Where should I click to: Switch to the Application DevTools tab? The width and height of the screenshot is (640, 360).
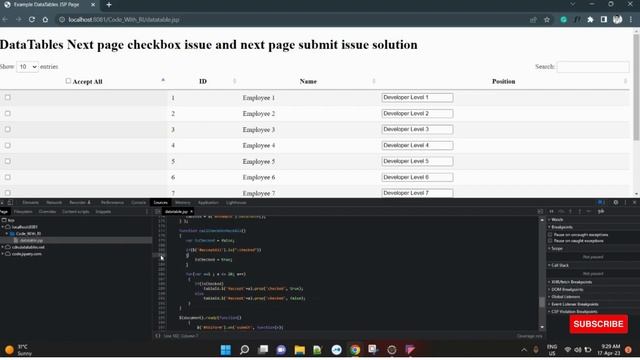click(208, 202)
